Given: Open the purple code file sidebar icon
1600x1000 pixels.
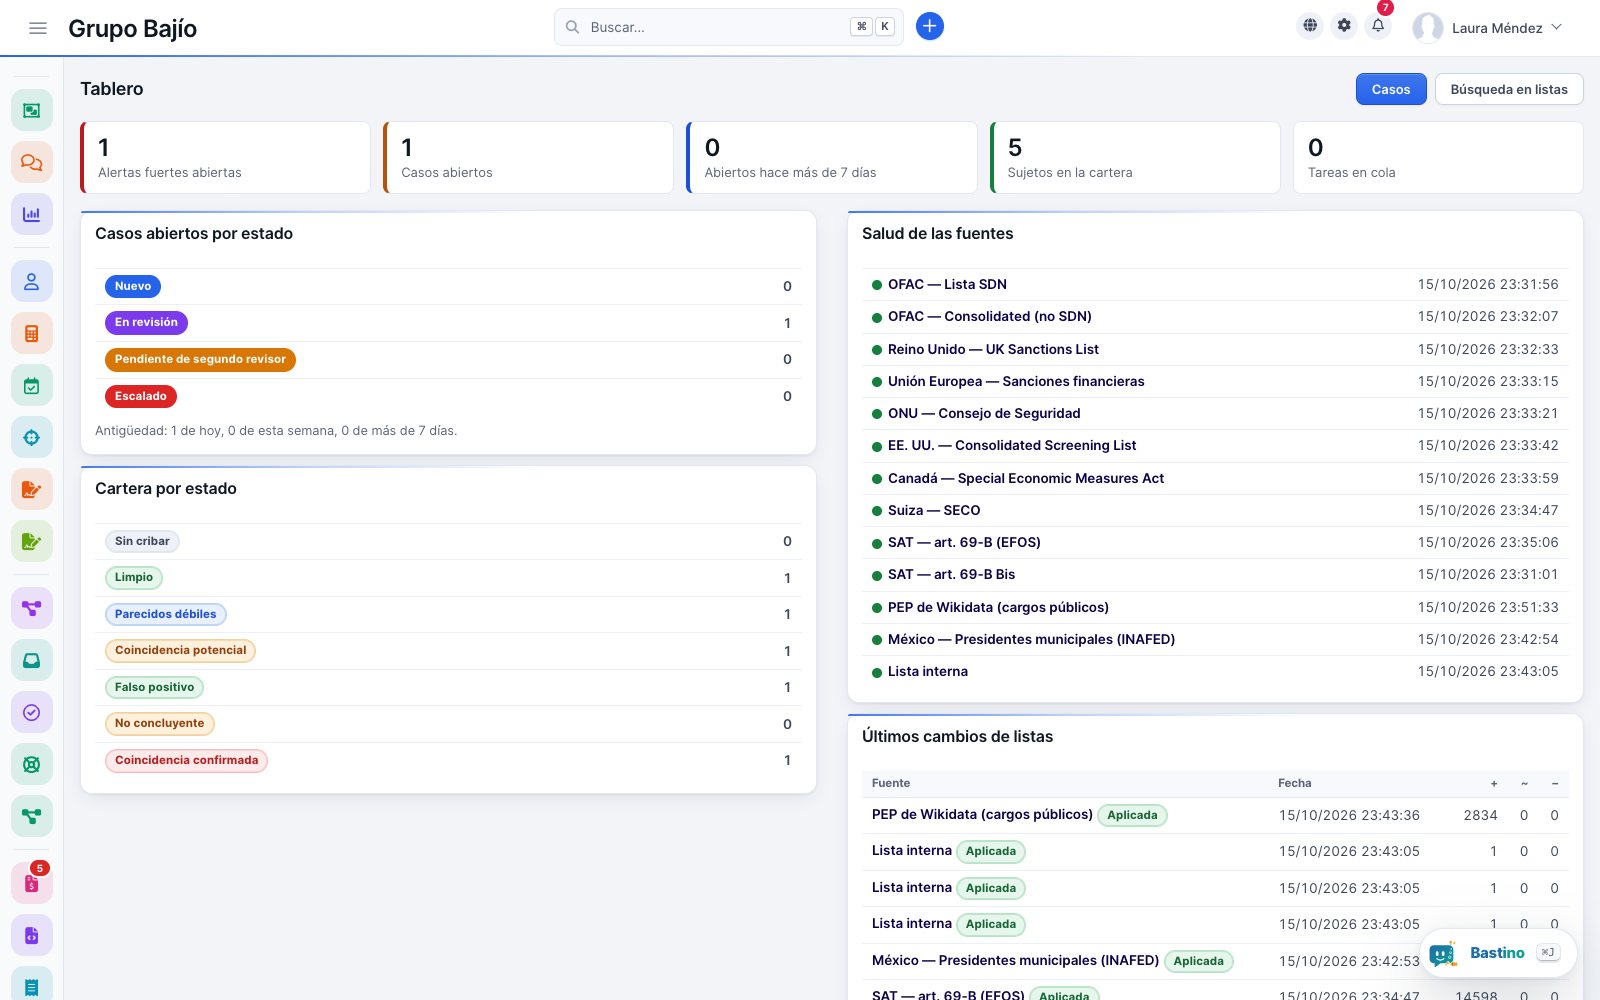Looking at the screenshot, I should point(32,935).
